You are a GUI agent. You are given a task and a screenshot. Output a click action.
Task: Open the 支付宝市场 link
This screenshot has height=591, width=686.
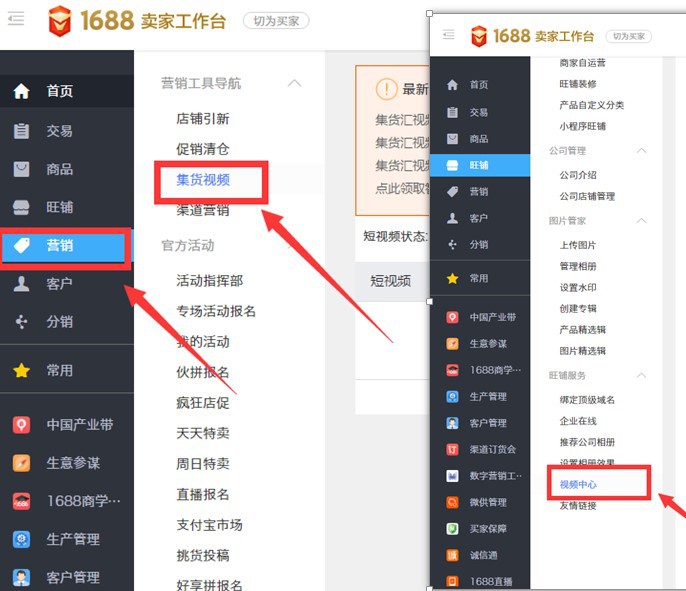pos(210,525)
